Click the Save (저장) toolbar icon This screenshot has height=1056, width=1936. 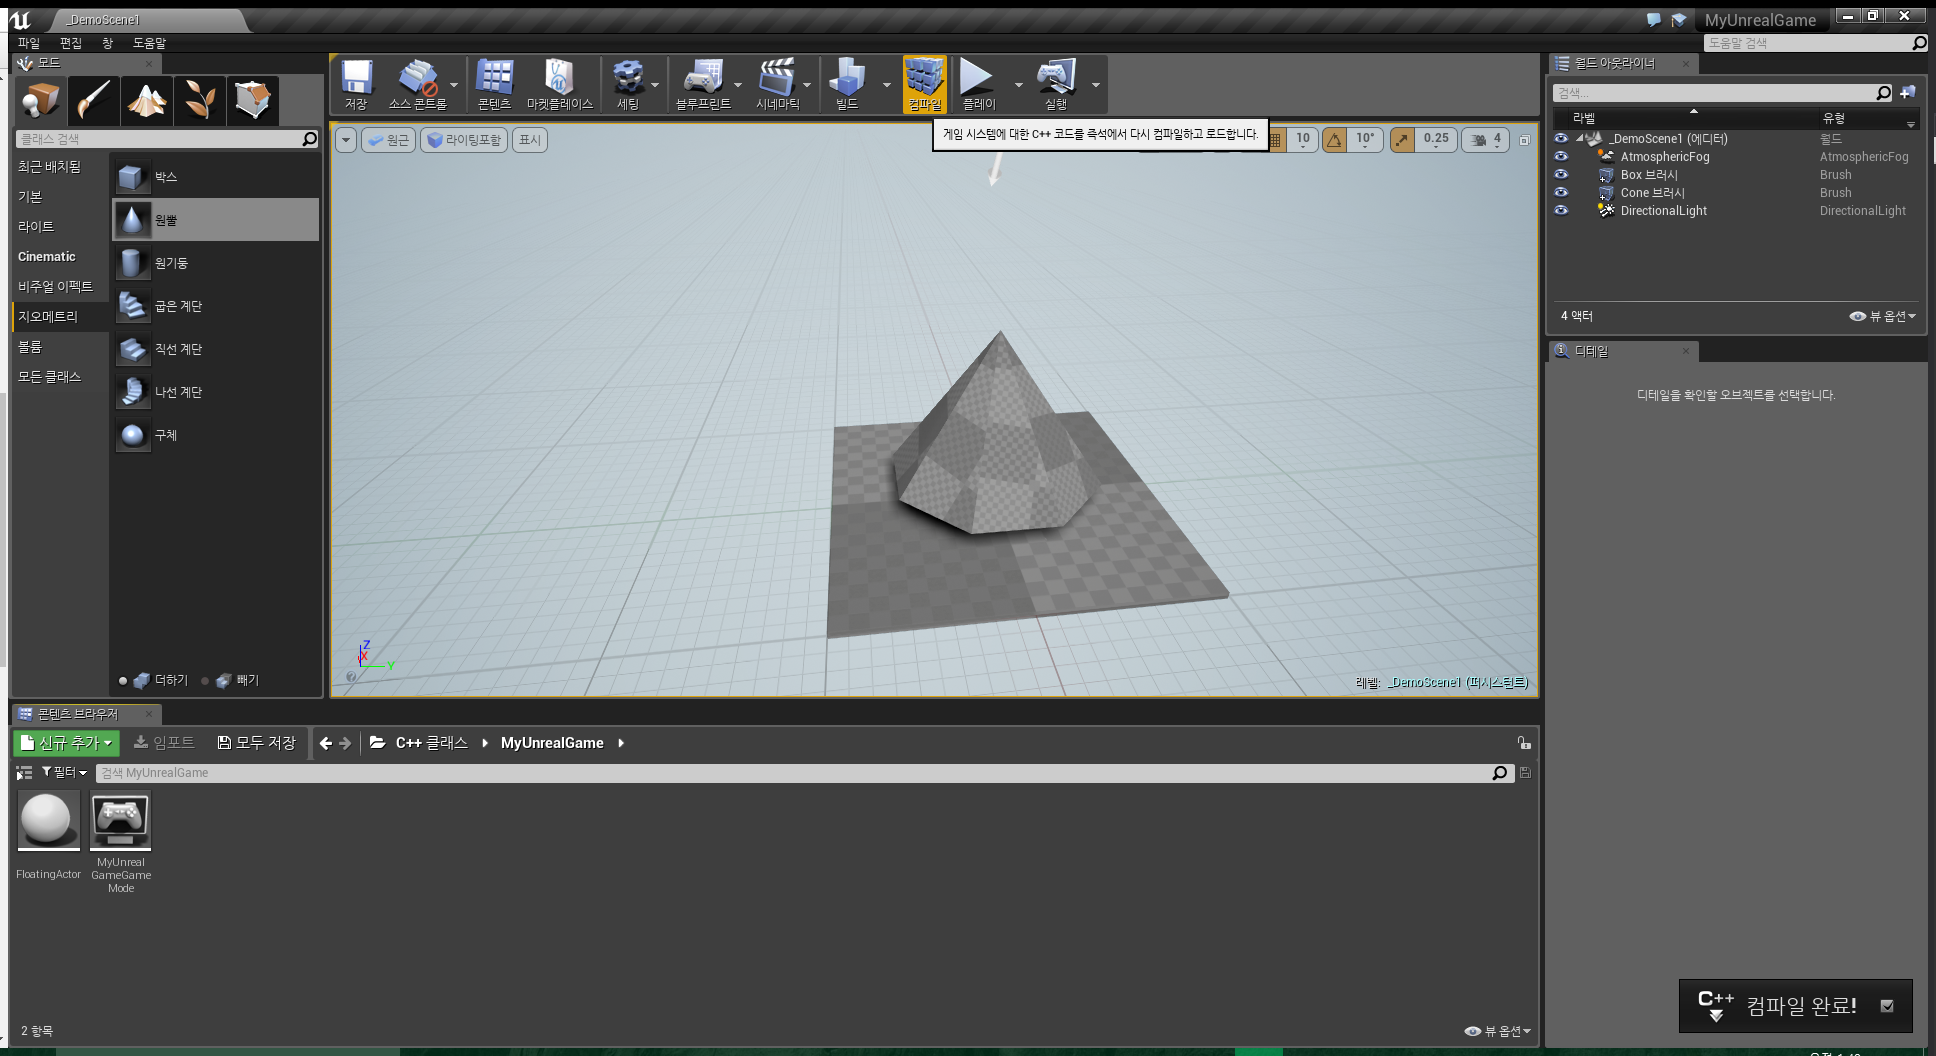pos(356,84)
